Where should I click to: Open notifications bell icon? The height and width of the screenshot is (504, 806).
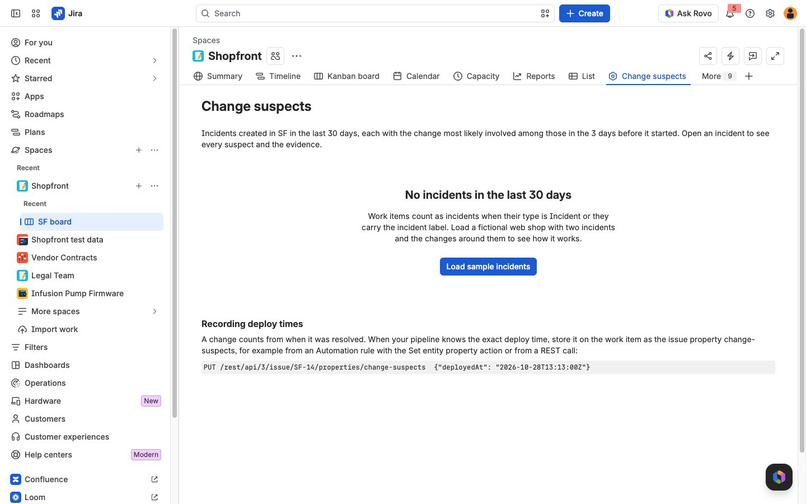pyautogui.click(x=730, y=13)
